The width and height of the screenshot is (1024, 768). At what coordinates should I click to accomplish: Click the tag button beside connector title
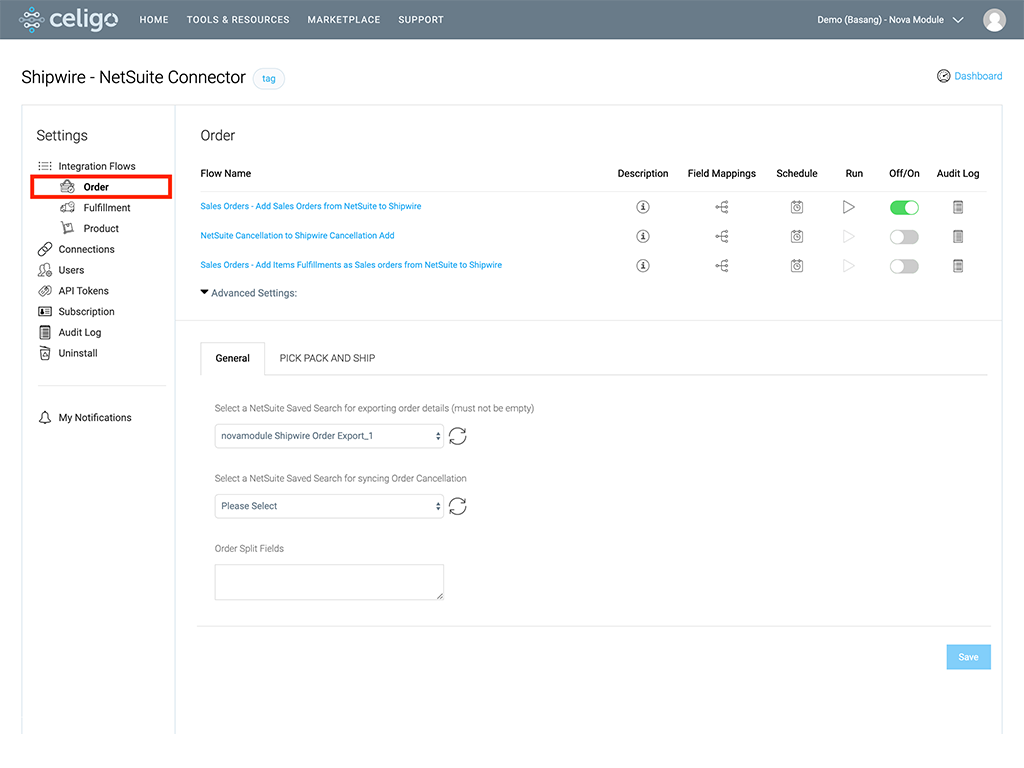[268, 78]
